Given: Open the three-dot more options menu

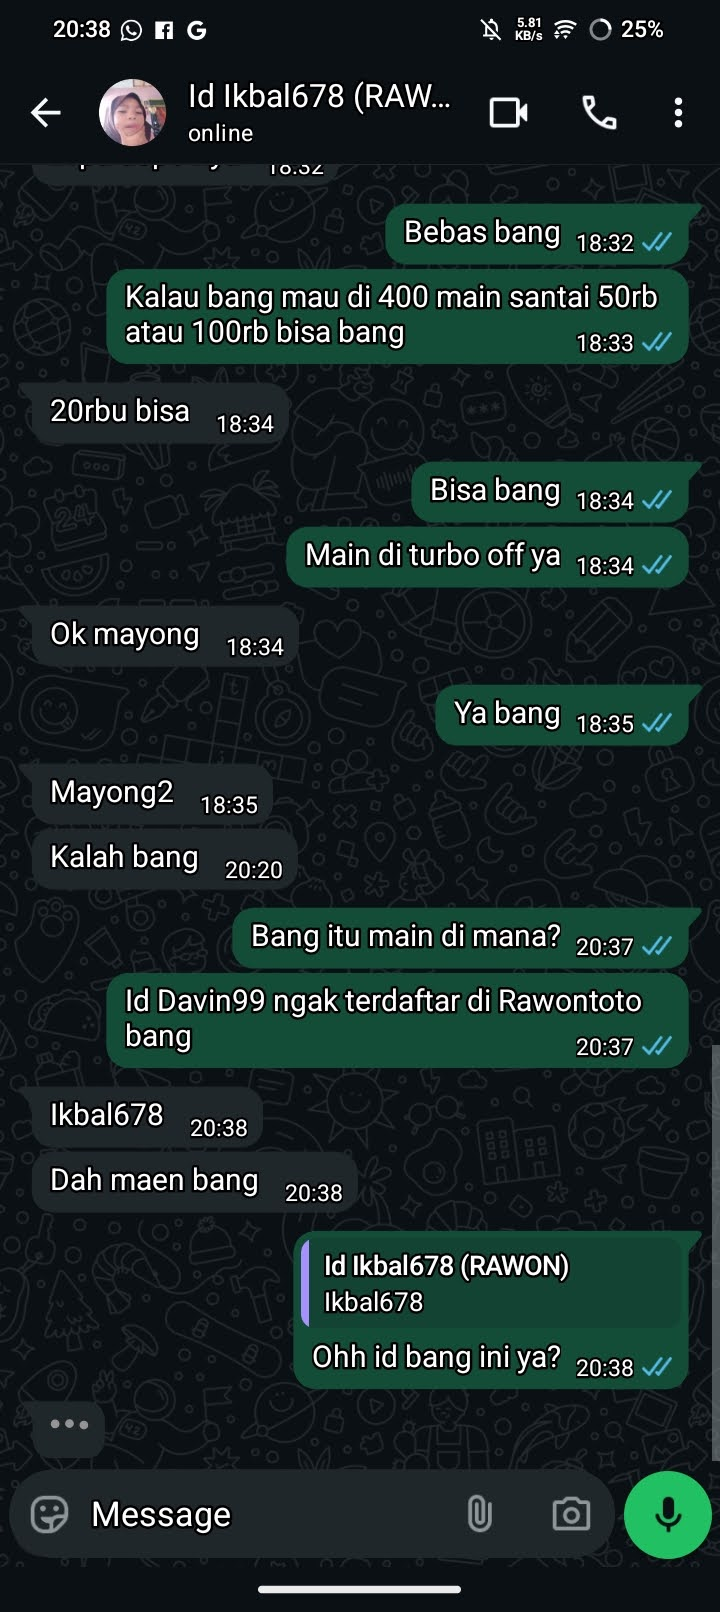Looking at the screenshot, I should coord(678,113).
